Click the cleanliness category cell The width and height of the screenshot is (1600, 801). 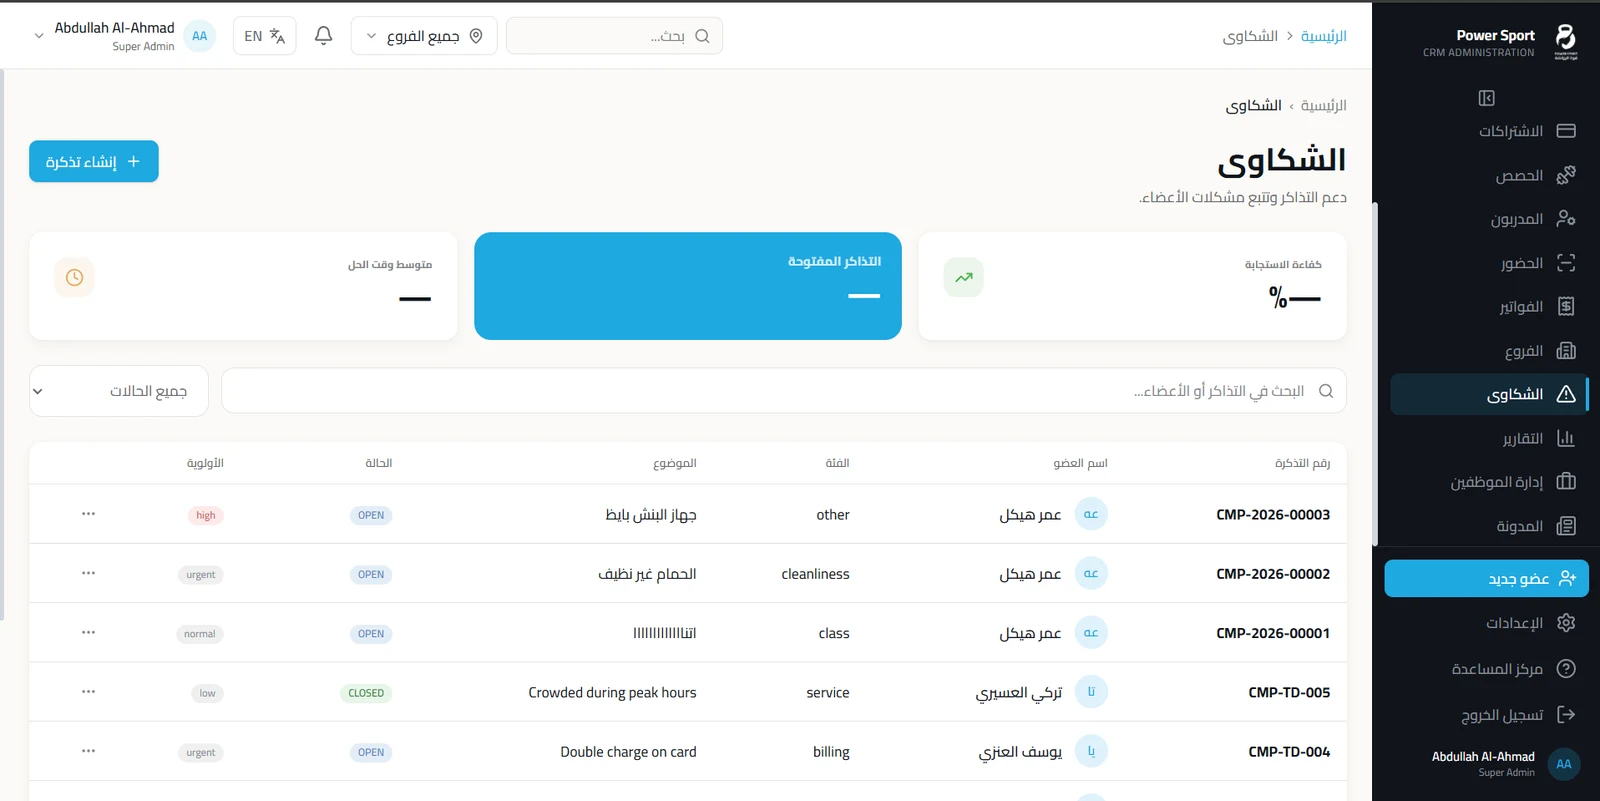pyautogui.click(x=815, y=574)
